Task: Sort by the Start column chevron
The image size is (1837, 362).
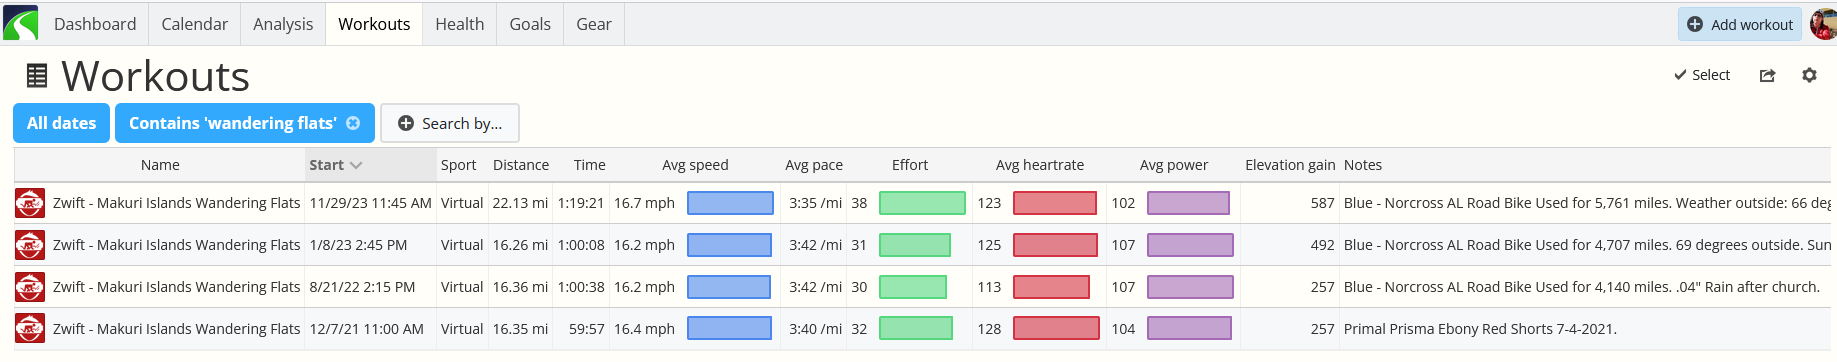Action: 356,165
